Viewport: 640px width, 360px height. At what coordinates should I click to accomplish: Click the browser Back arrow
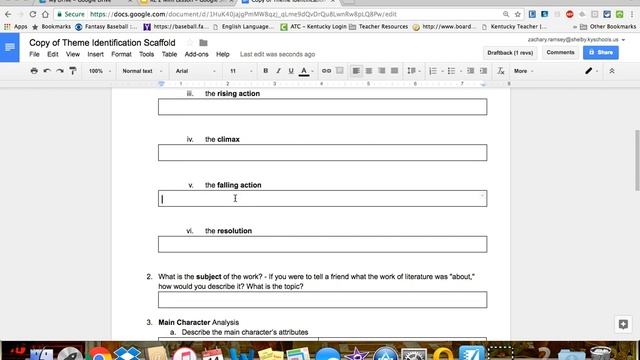8,14
